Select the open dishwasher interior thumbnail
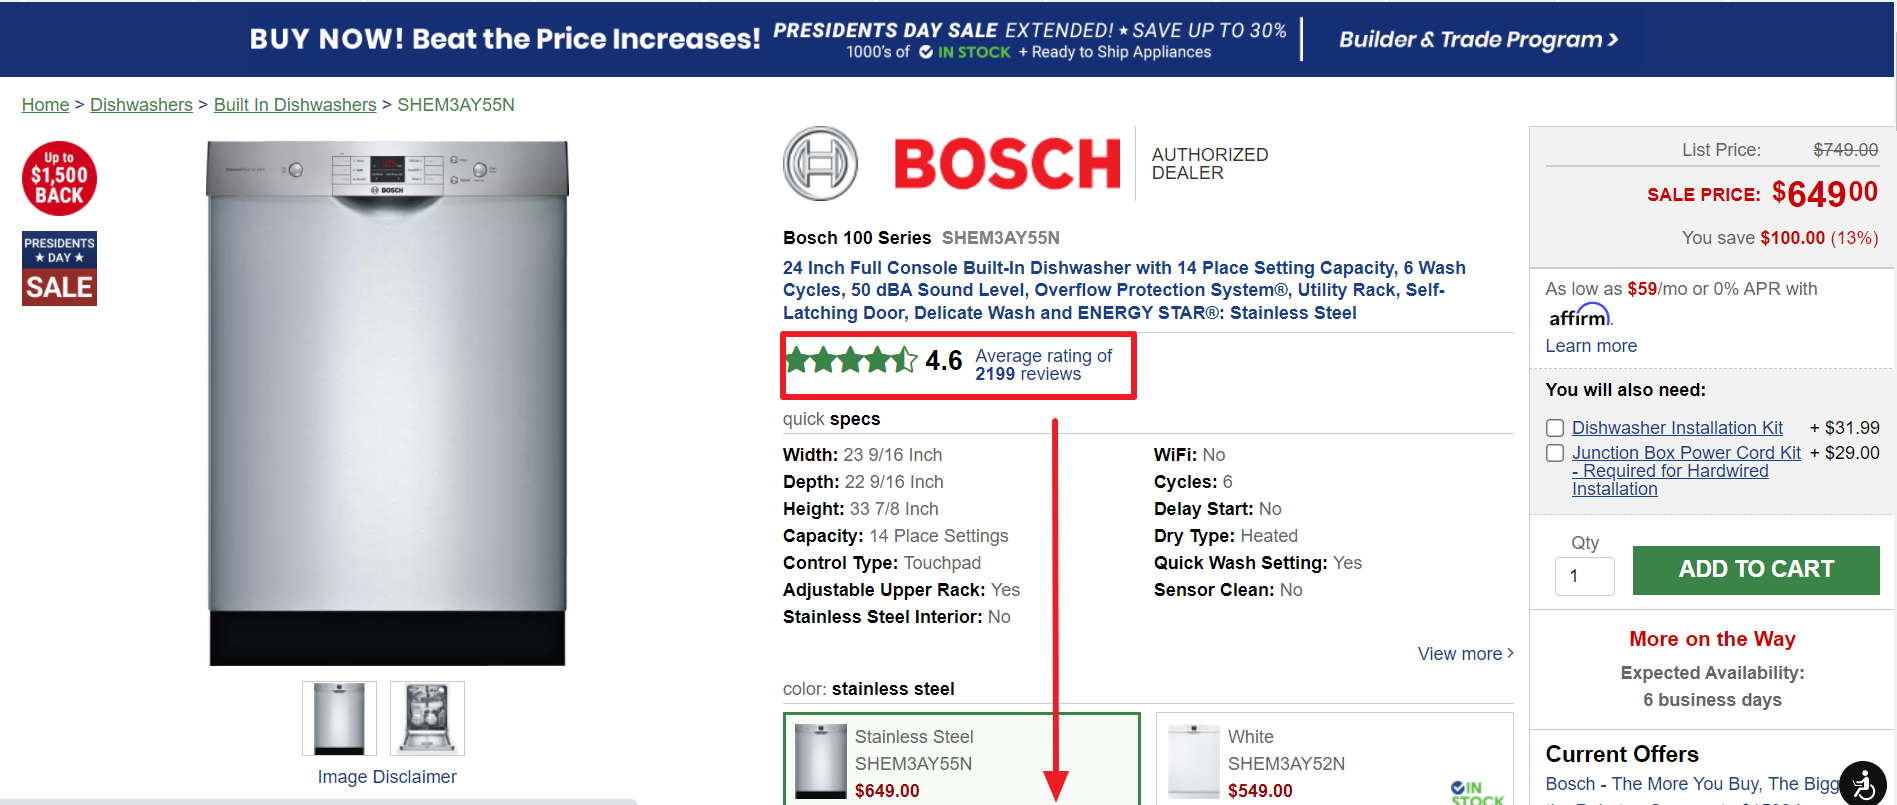This screenshot has width=1897, height=805. click(x=427, y=718)
